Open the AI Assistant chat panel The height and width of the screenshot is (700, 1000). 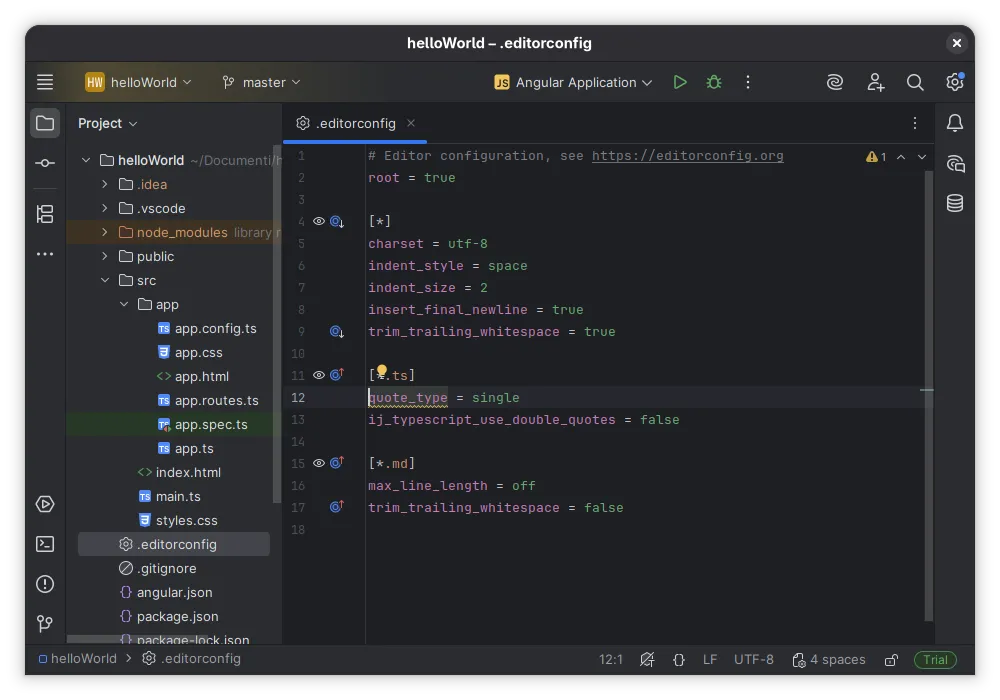coord(955,163)
